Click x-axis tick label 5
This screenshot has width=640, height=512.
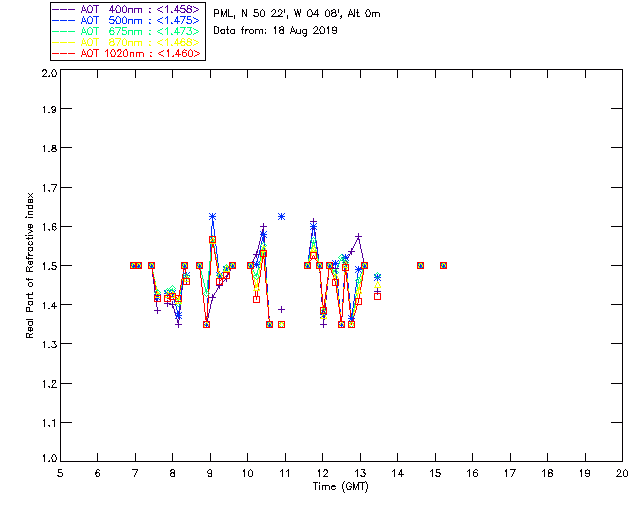click(x=60, y=473)
